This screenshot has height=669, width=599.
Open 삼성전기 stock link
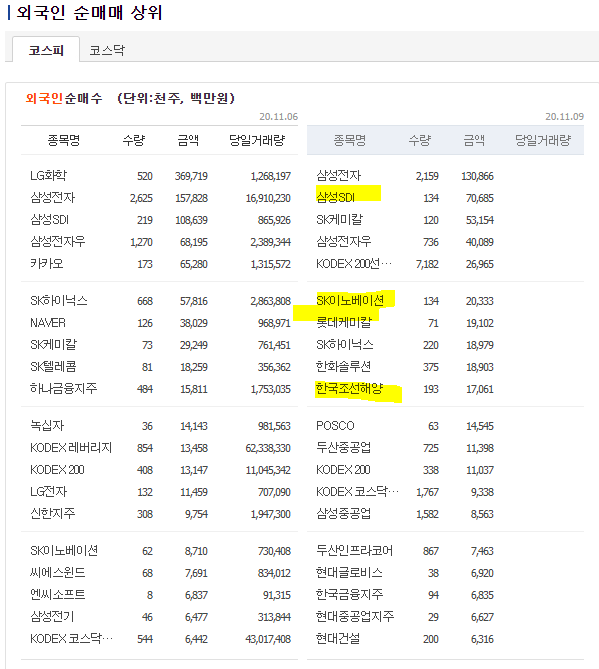[52, 617]
